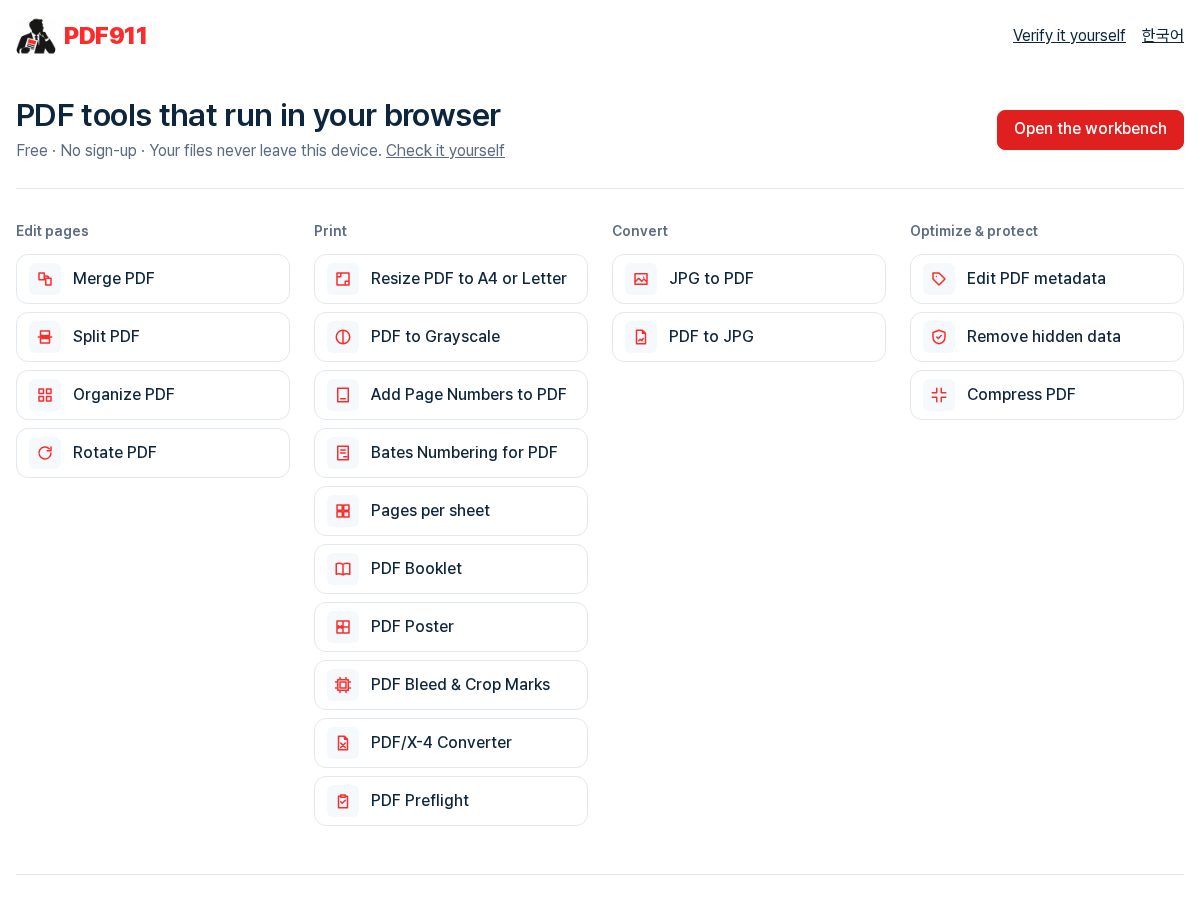Click the PDF to JPG icon
The image size is (1200, 900).
click(x=641, y=337)
